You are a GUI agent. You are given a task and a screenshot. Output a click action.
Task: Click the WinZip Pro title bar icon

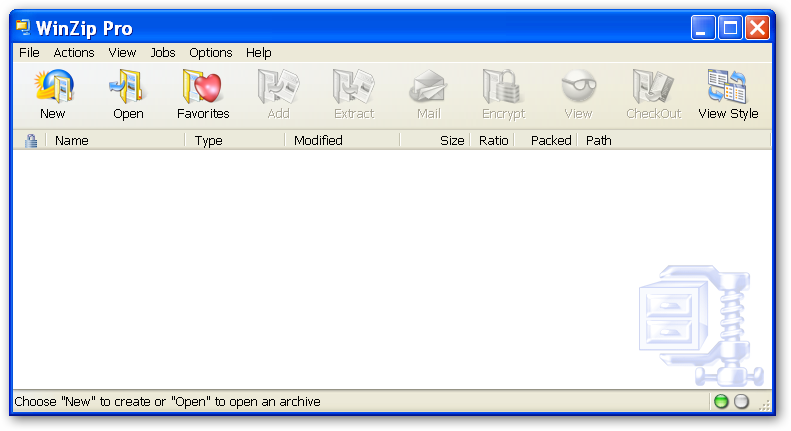23,27
